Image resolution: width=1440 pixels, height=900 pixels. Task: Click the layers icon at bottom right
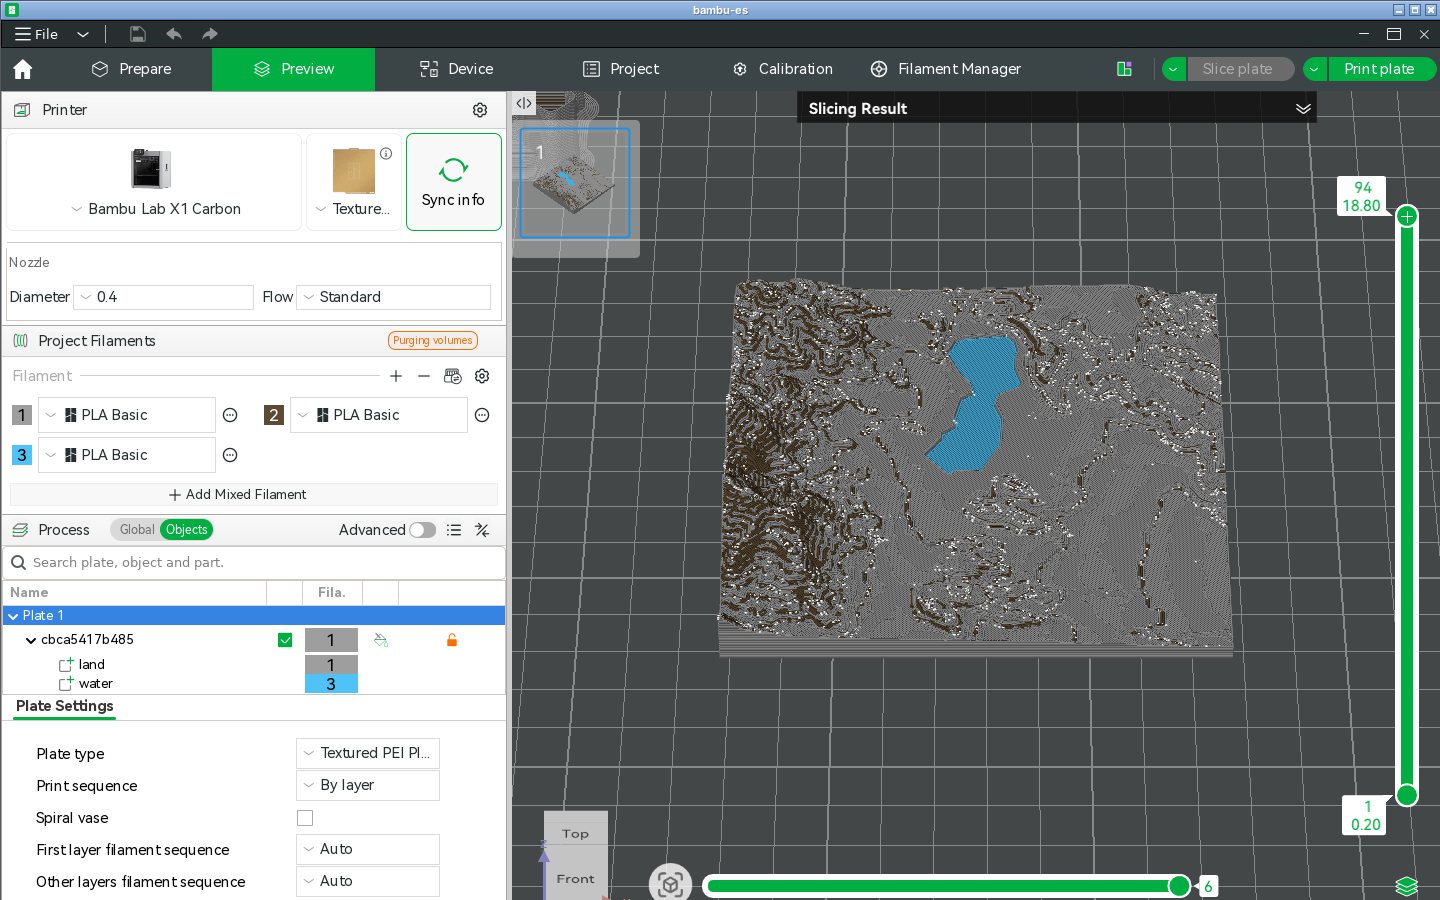1407,886
